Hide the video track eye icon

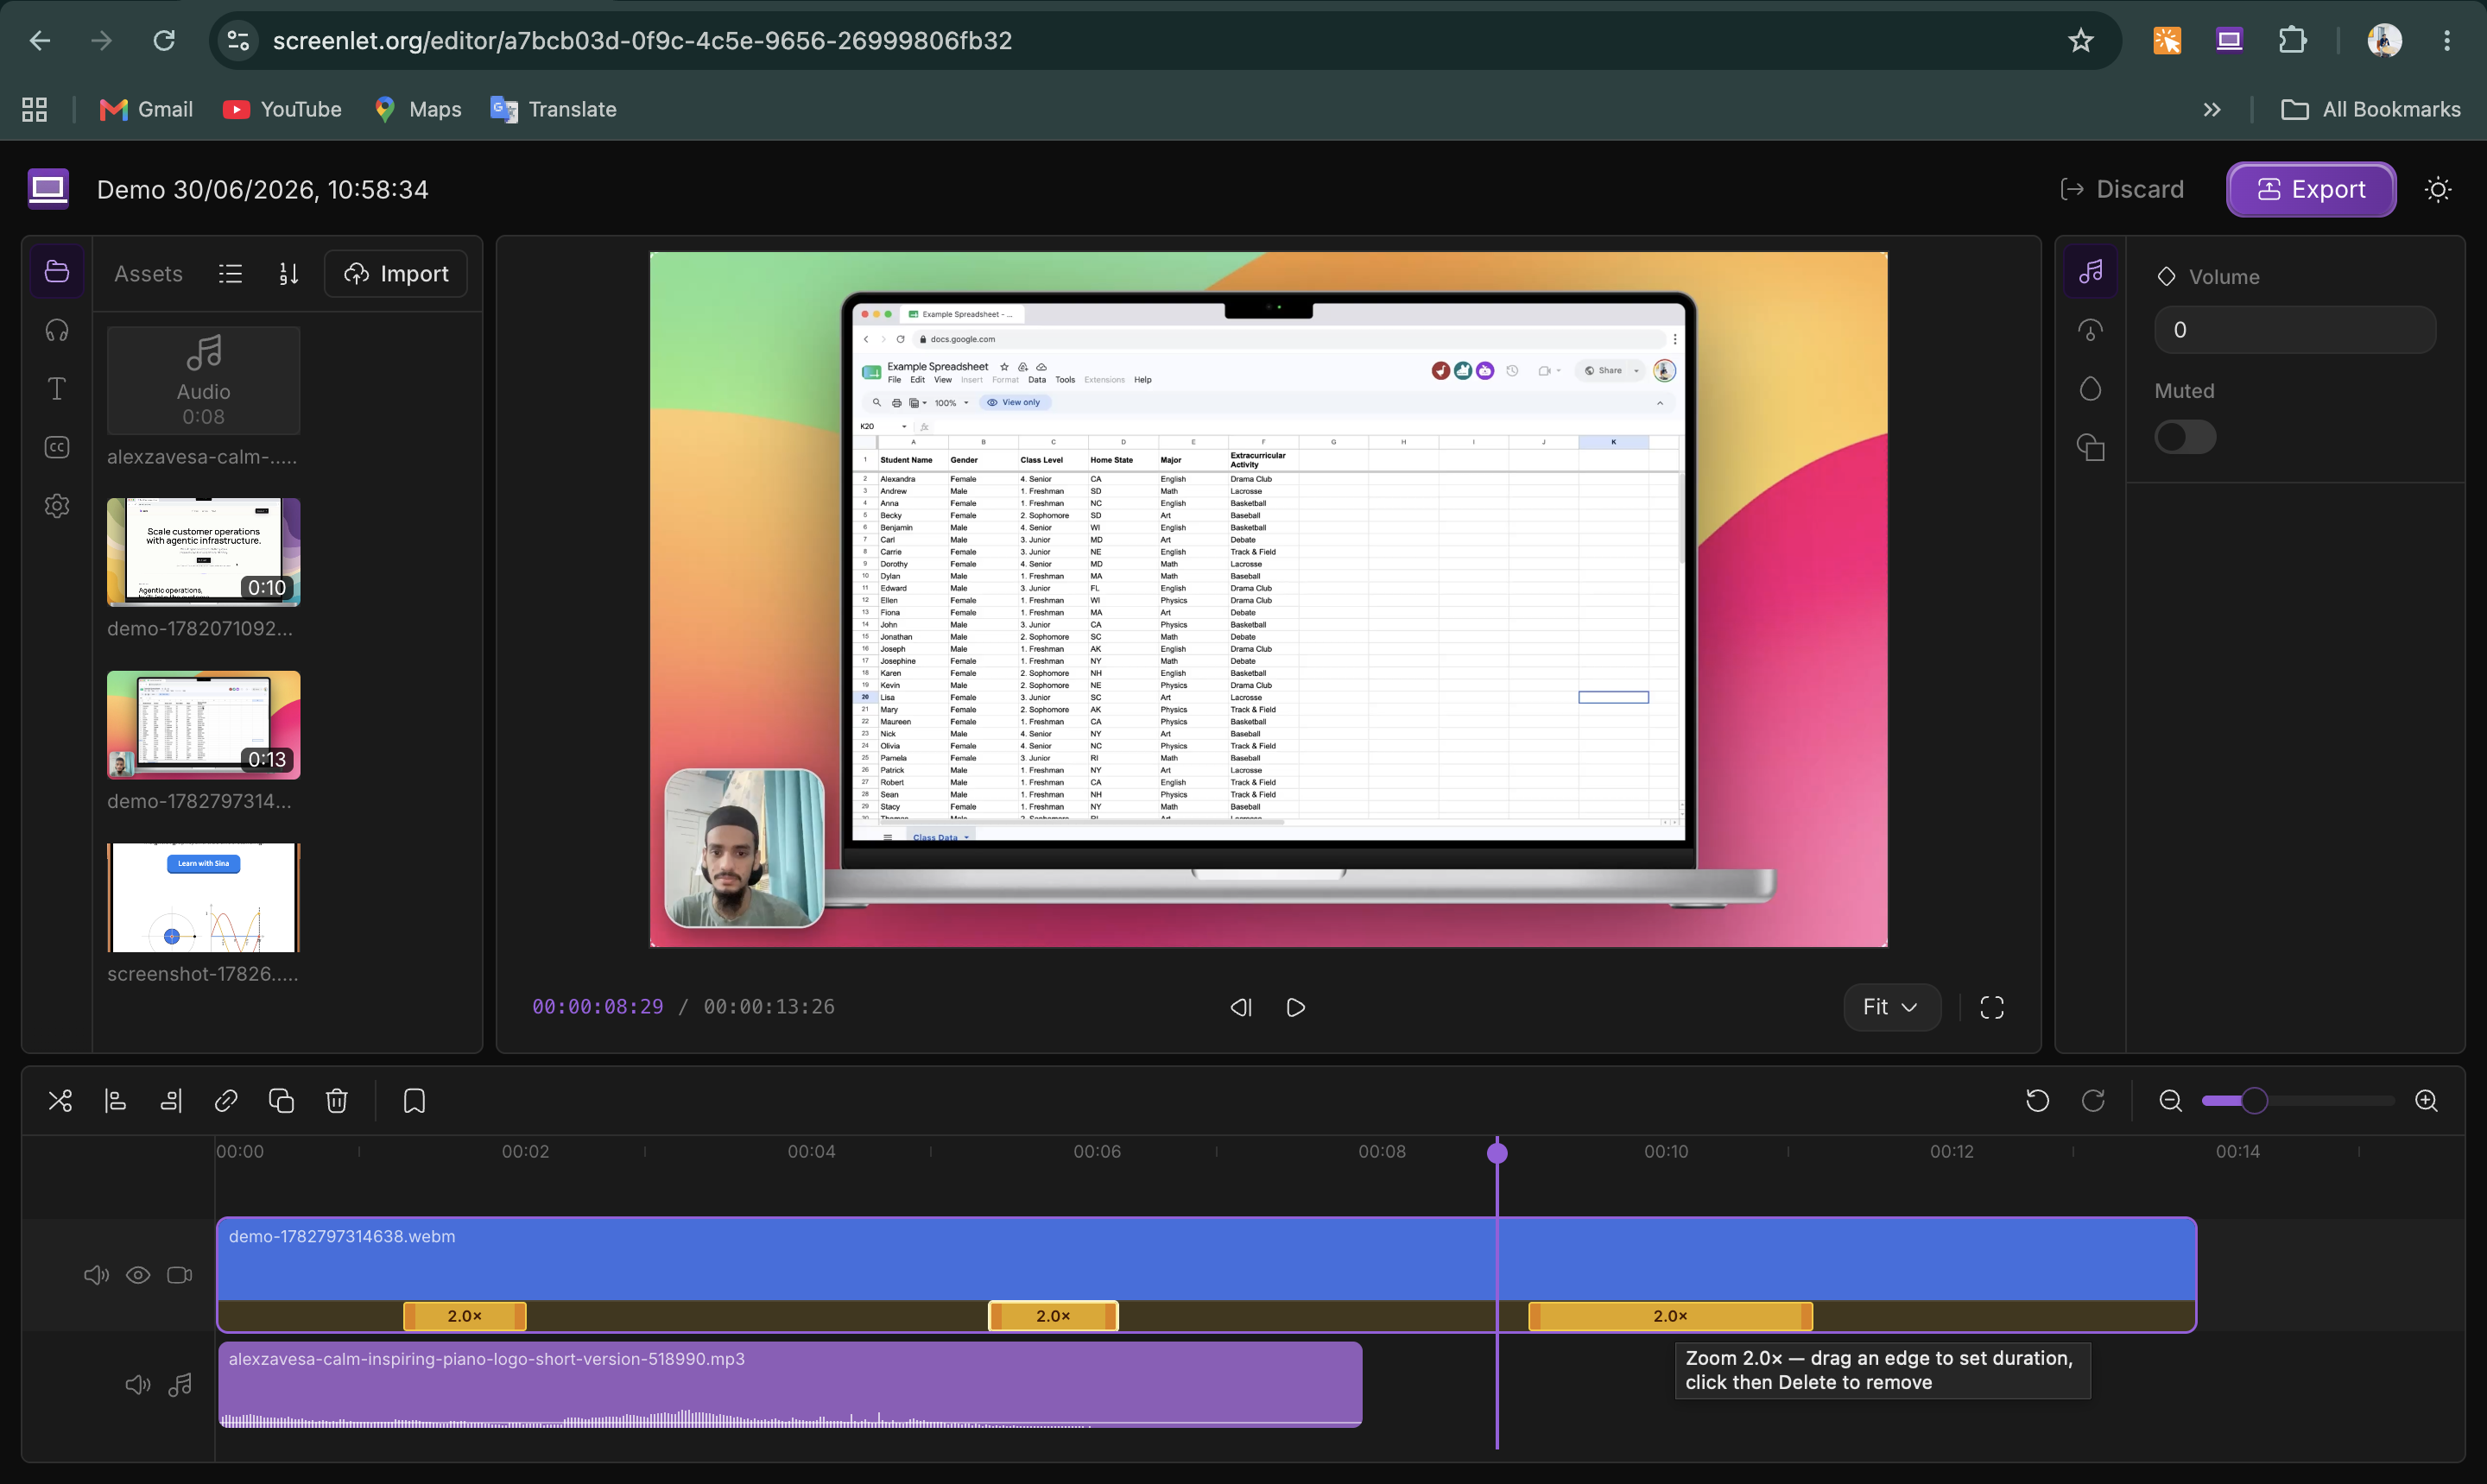pos(138,1275)
